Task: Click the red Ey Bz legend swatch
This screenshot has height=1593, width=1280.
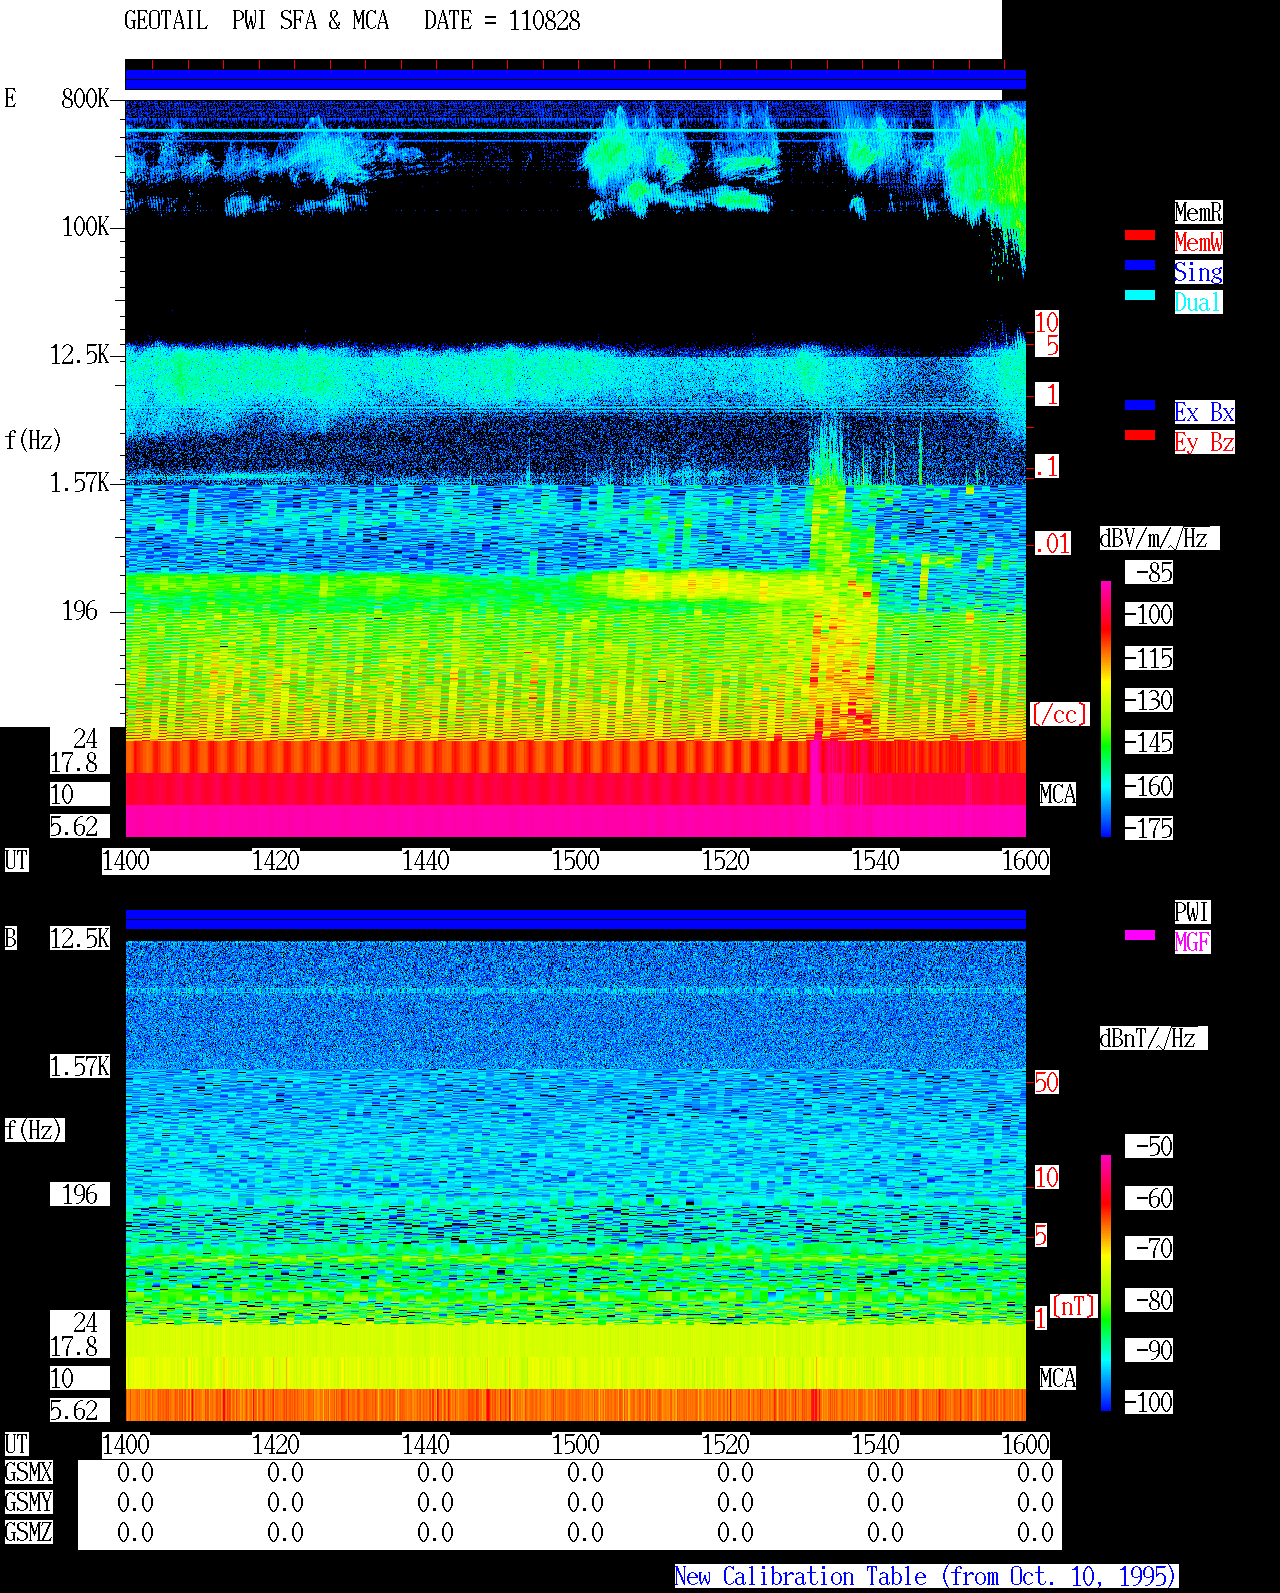Action: tap(1140, 435)
